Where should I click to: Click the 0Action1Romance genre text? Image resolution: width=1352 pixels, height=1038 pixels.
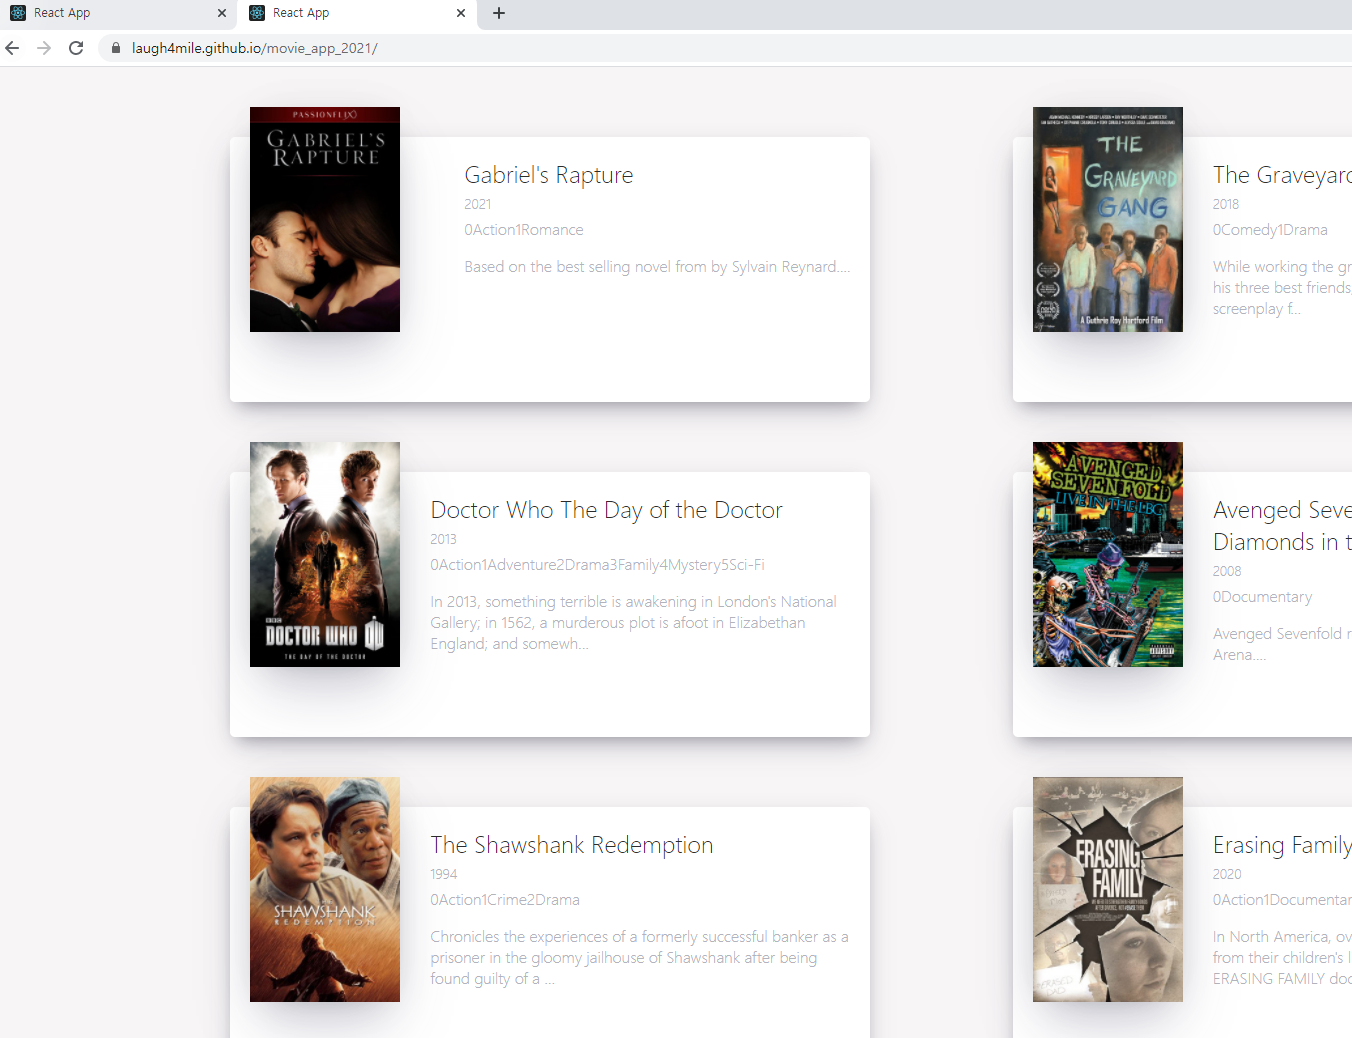524,230
